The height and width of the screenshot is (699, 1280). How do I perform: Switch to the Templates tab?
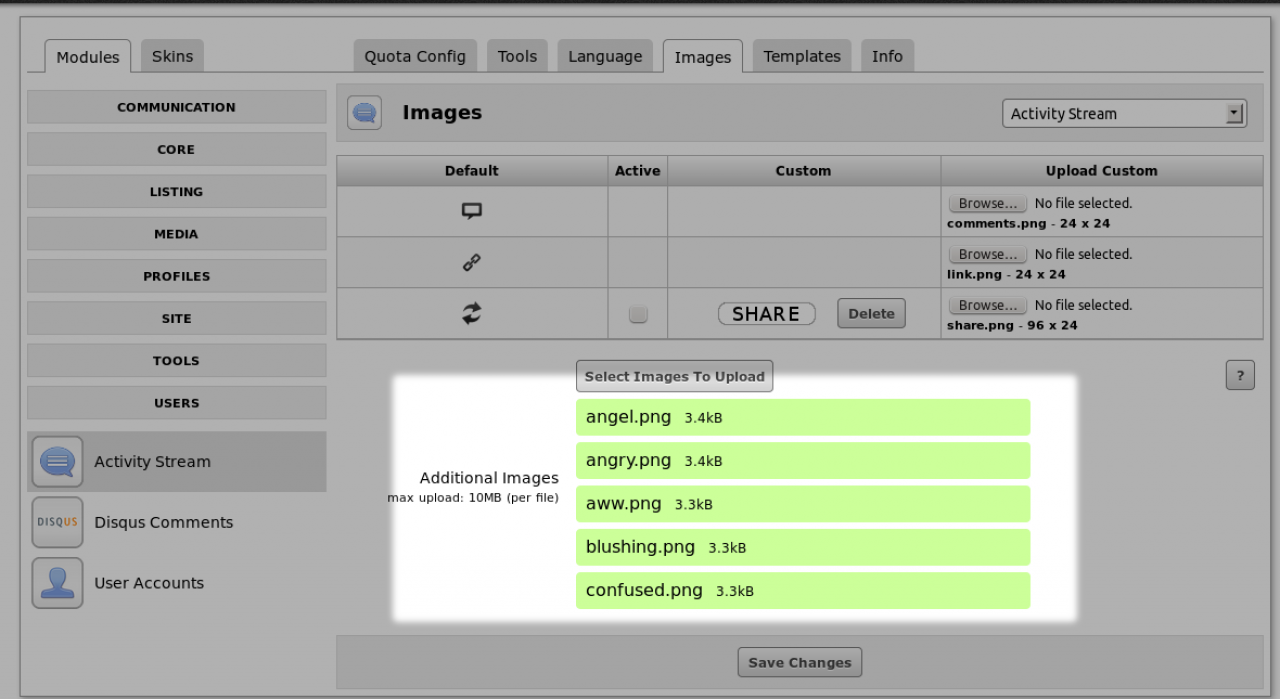coord(802,57)
